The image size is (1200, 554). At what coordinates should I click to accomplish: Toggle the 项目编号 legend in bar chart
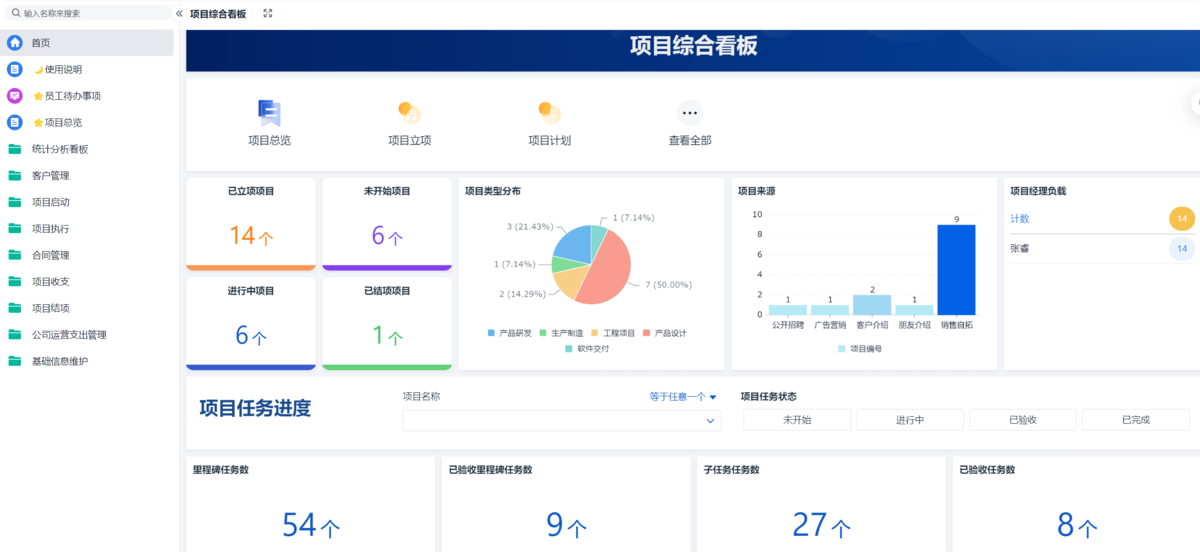point(861,349)
